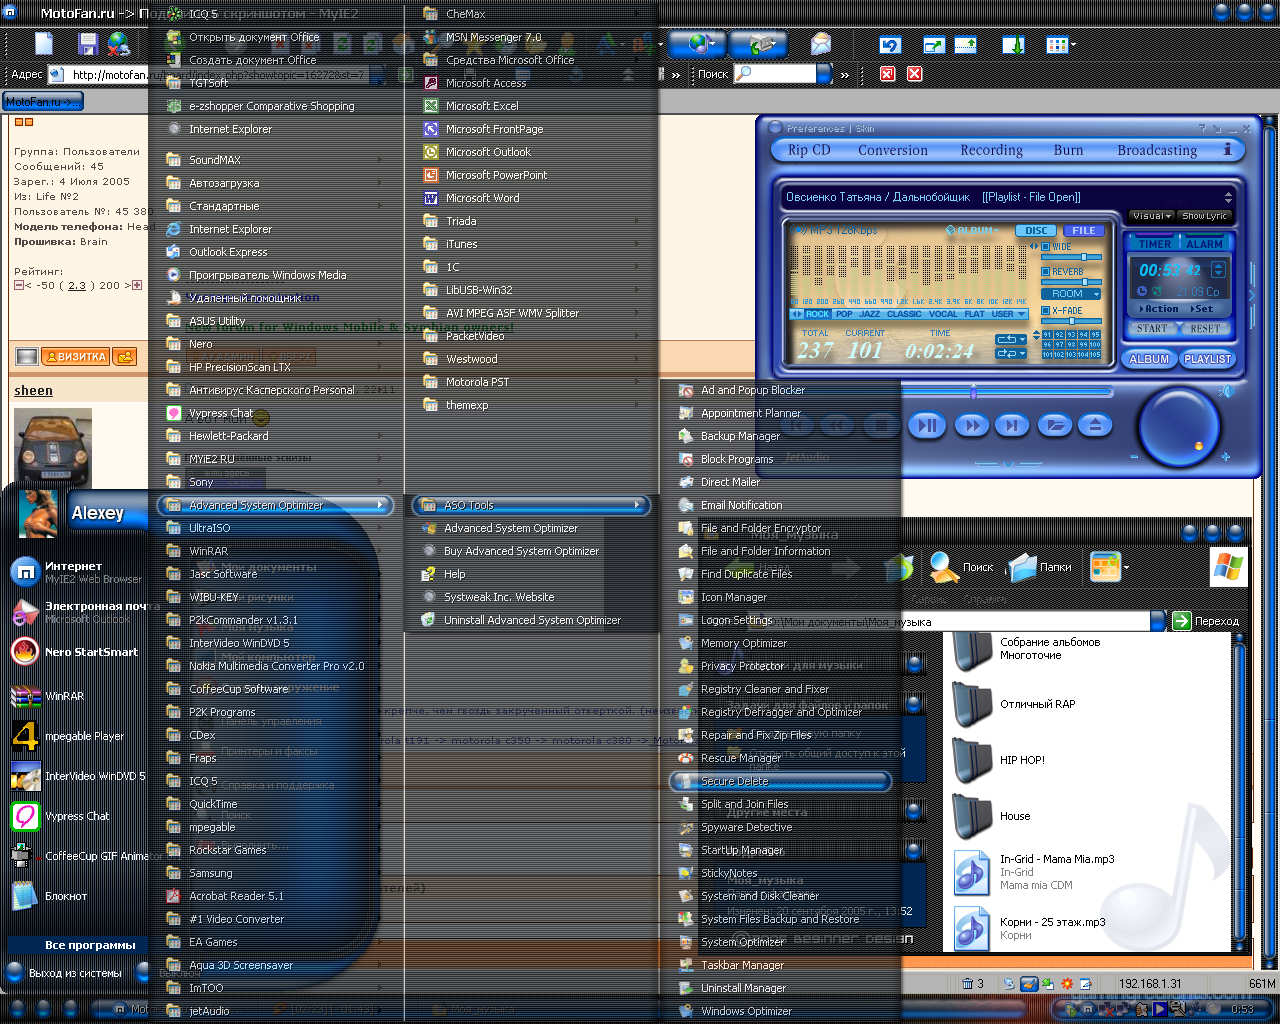1280x1024 pixels.
Task: Open Secure Delete in ASO Tools menu
Action: 781,781
